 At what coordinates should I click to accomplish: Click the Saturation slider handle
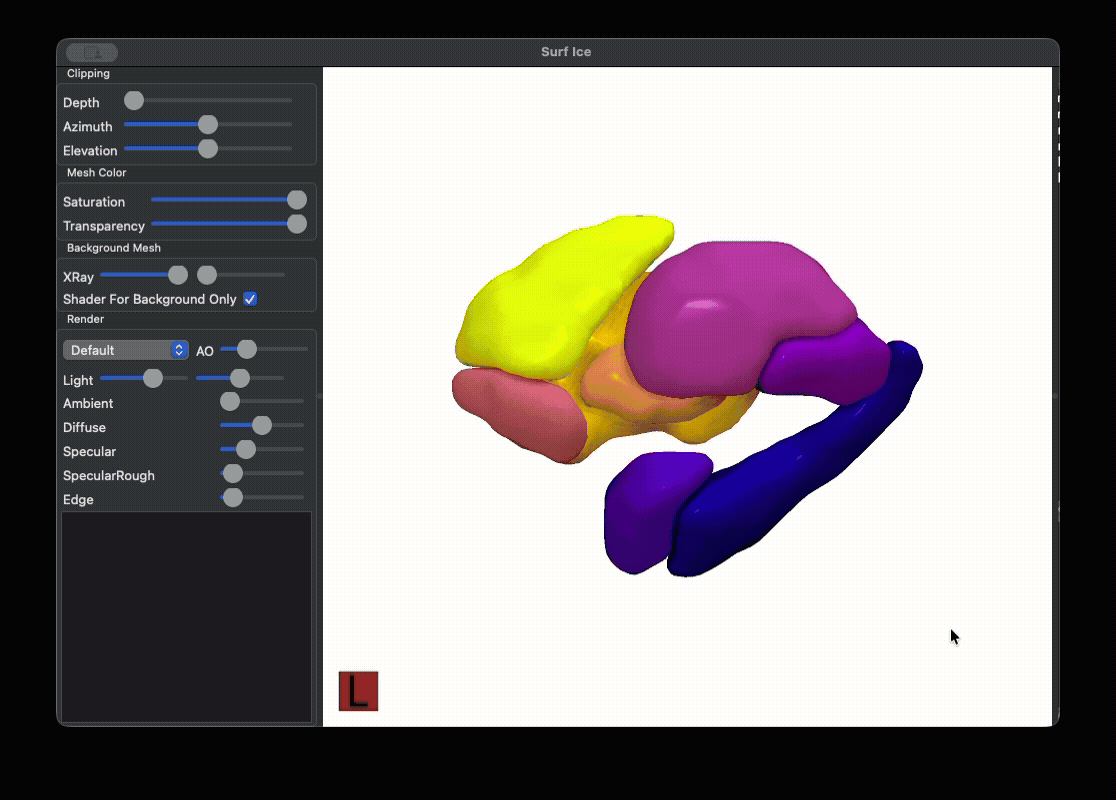click(297, 200)
